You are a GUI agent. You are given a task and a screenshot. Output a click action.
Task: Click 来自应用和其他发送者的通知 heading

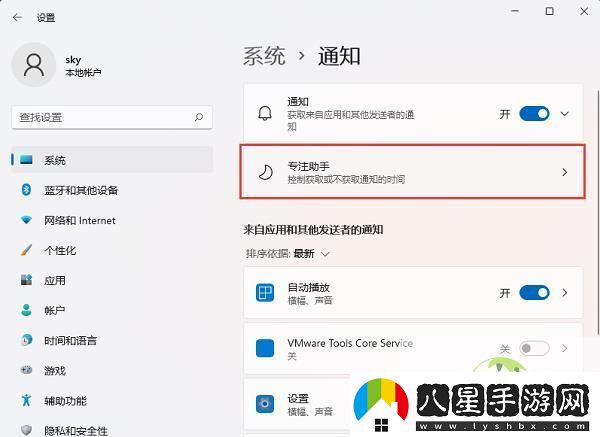(313, 230)
